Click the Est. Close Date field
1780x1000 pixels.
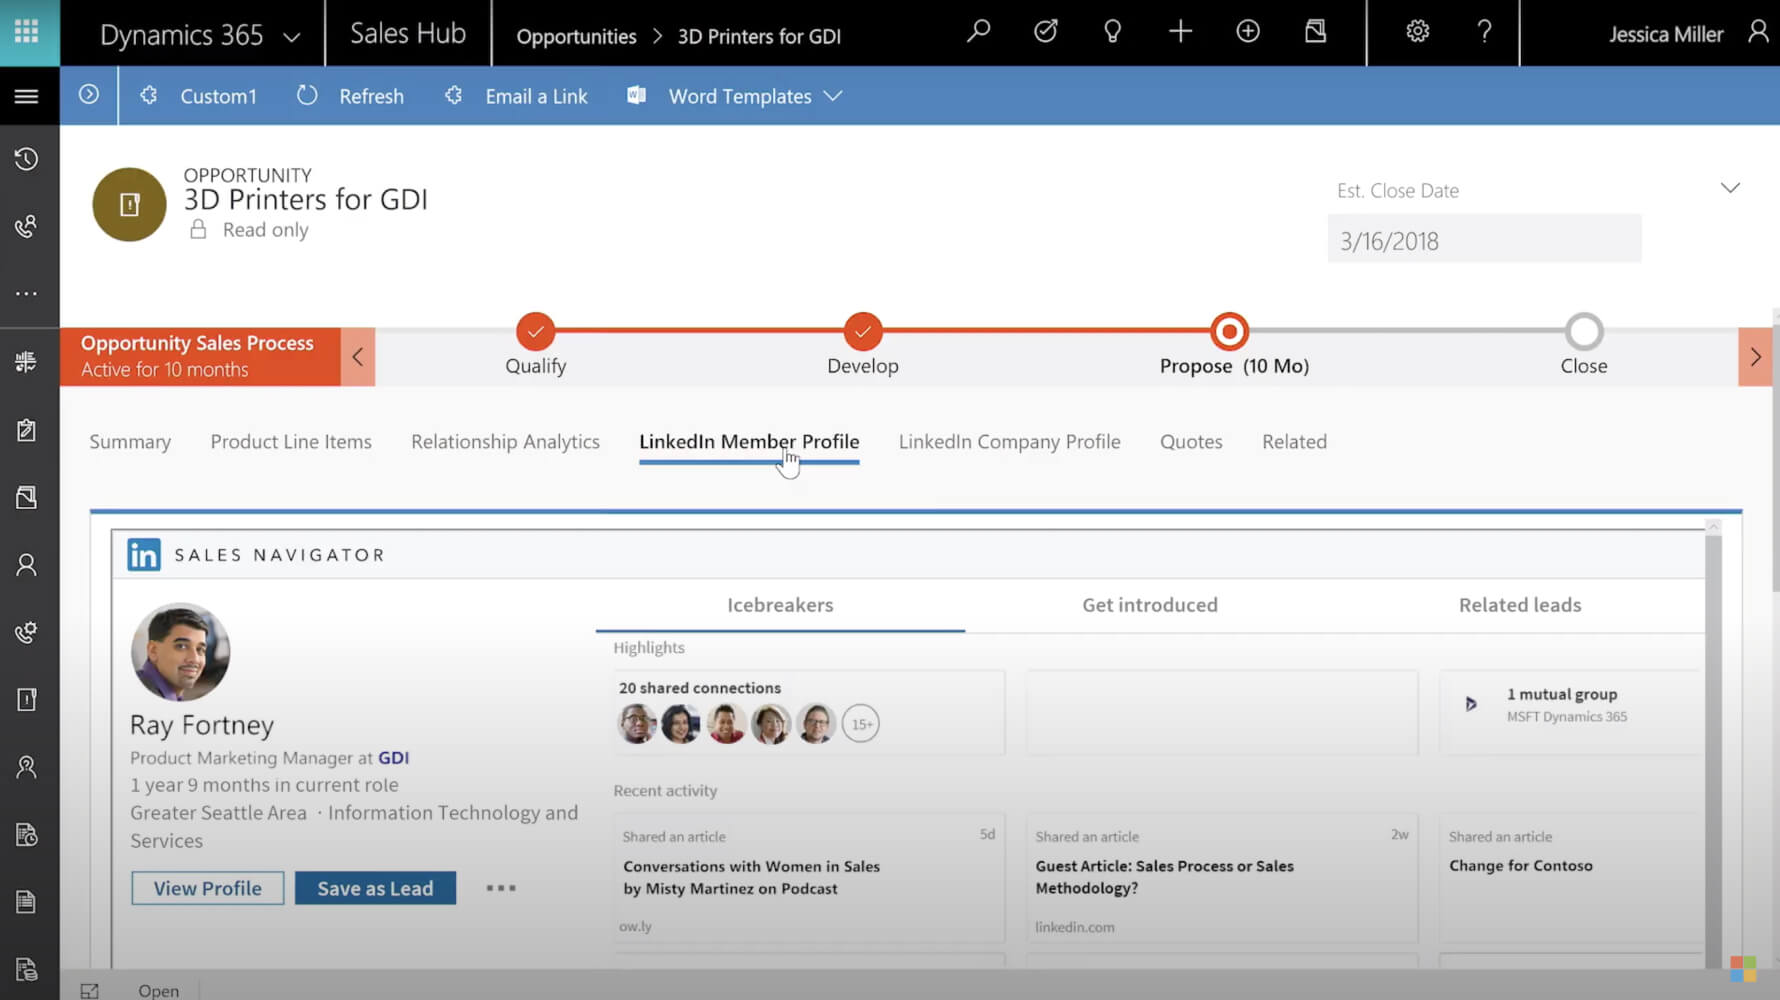[x=1484, y=240]
